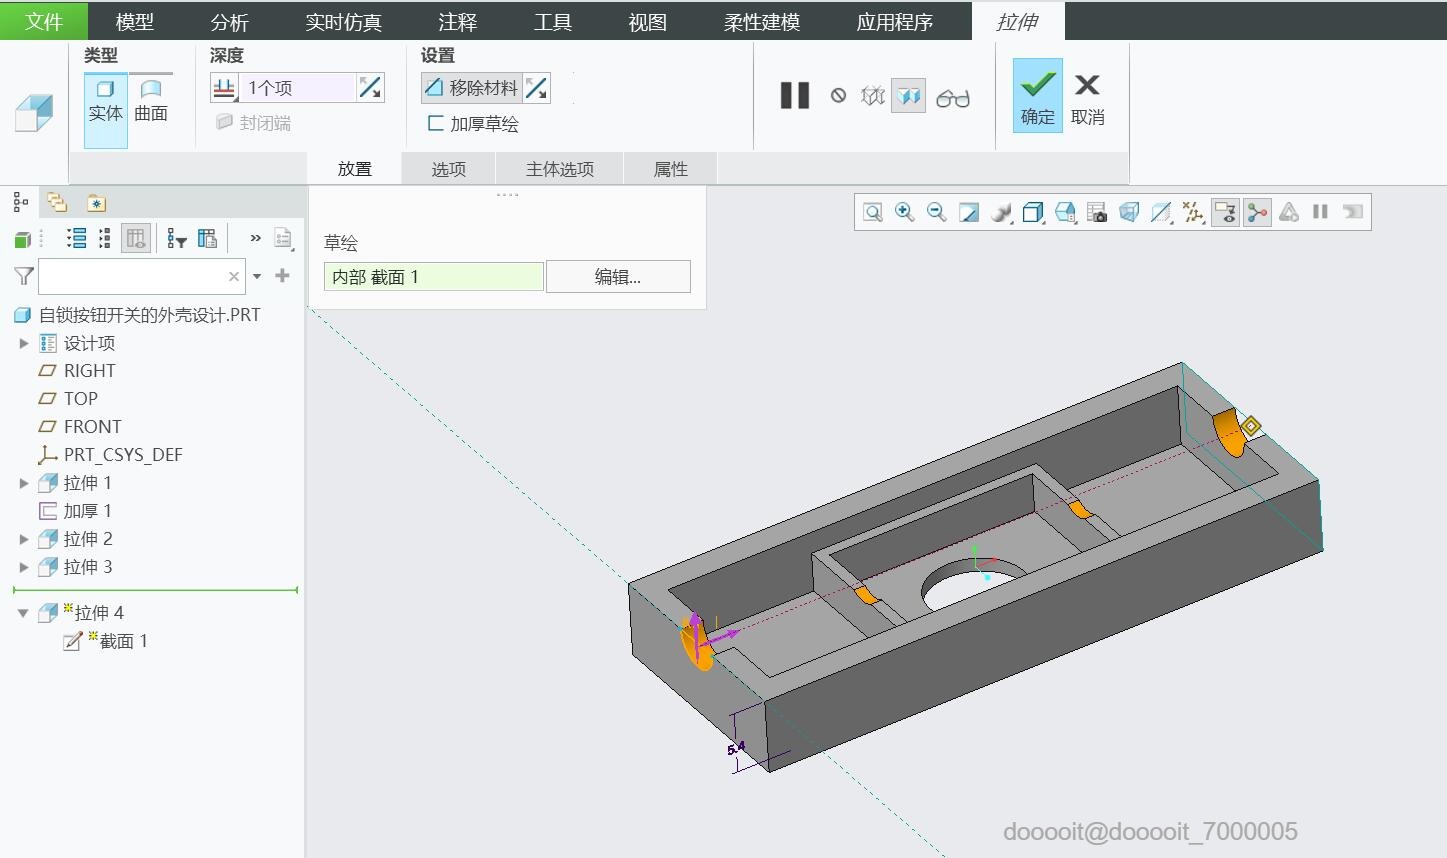Open the depth option dropdown showing 1个项
The height and width of the screenshot is (858, 1447).
[x=300, y=87]
